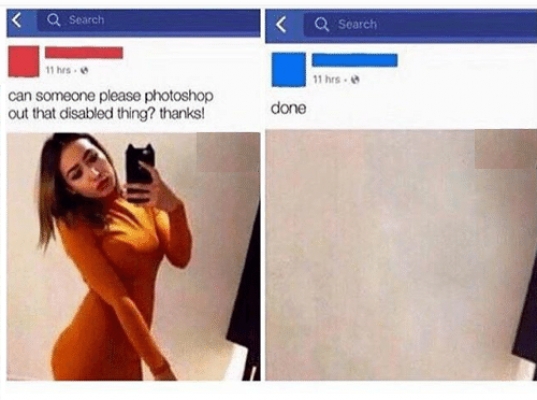Open the edited empty-wall photo
Viewport: 537px width, 400px height.
[401, 255]
